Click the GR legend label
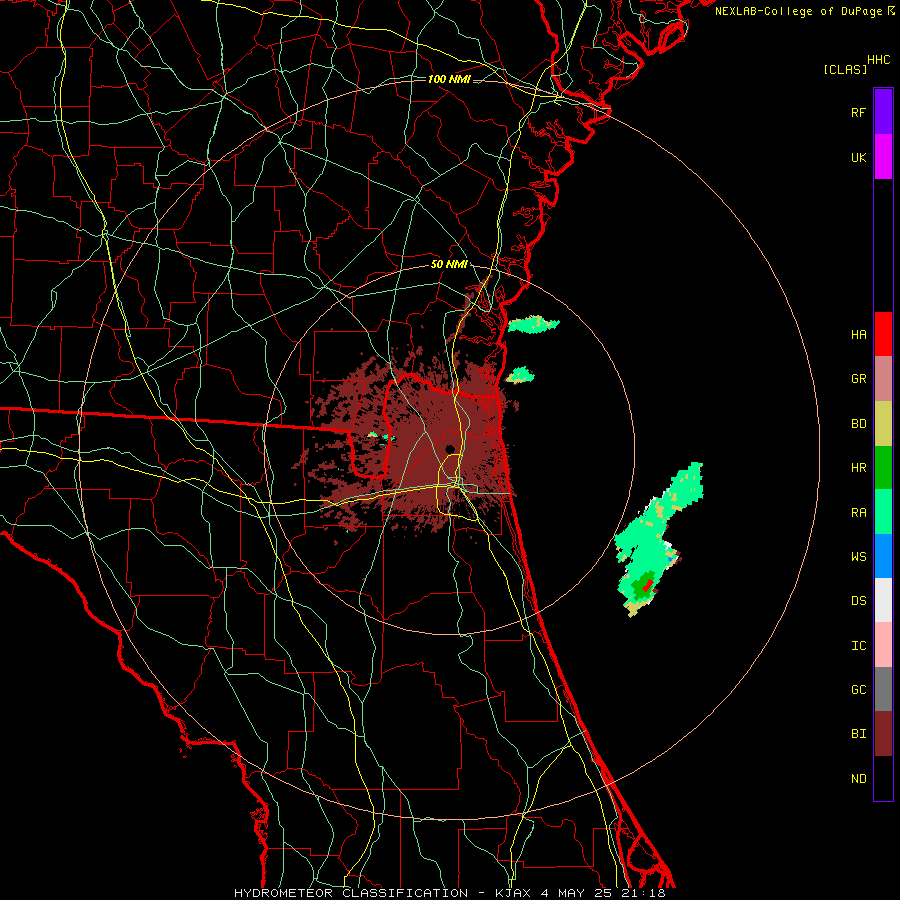The image size is (900, 900). [858, 379]
